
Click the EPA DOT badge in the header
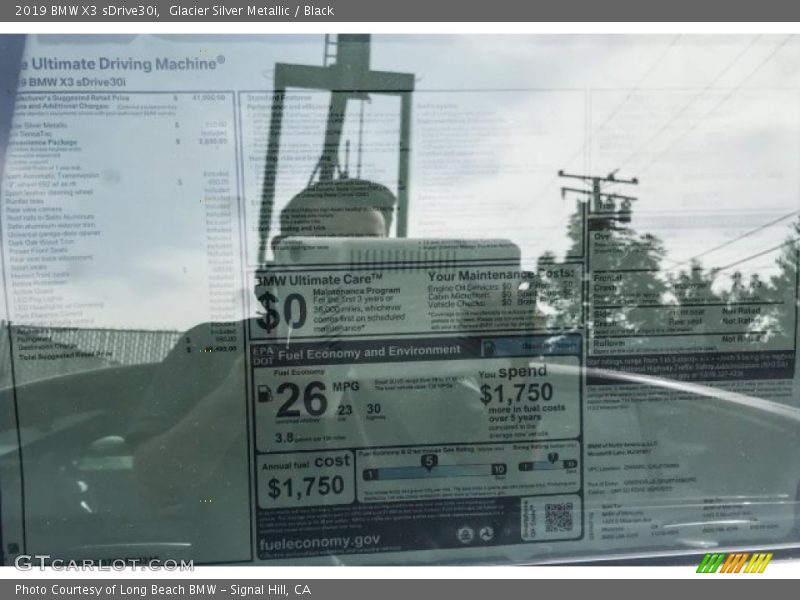point(264,352)
